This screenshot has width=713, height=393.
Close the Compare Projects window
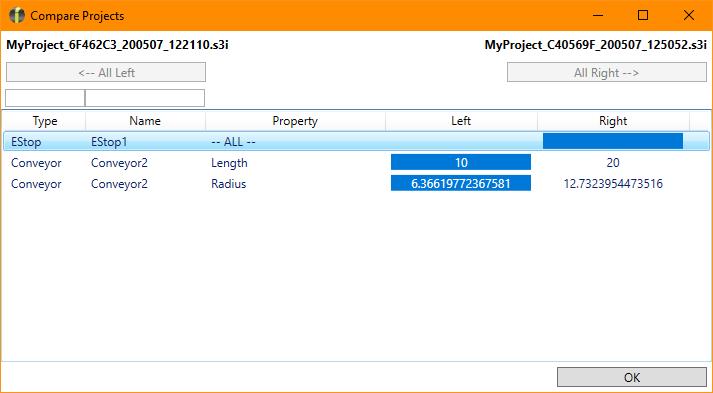tap(689, 15)
